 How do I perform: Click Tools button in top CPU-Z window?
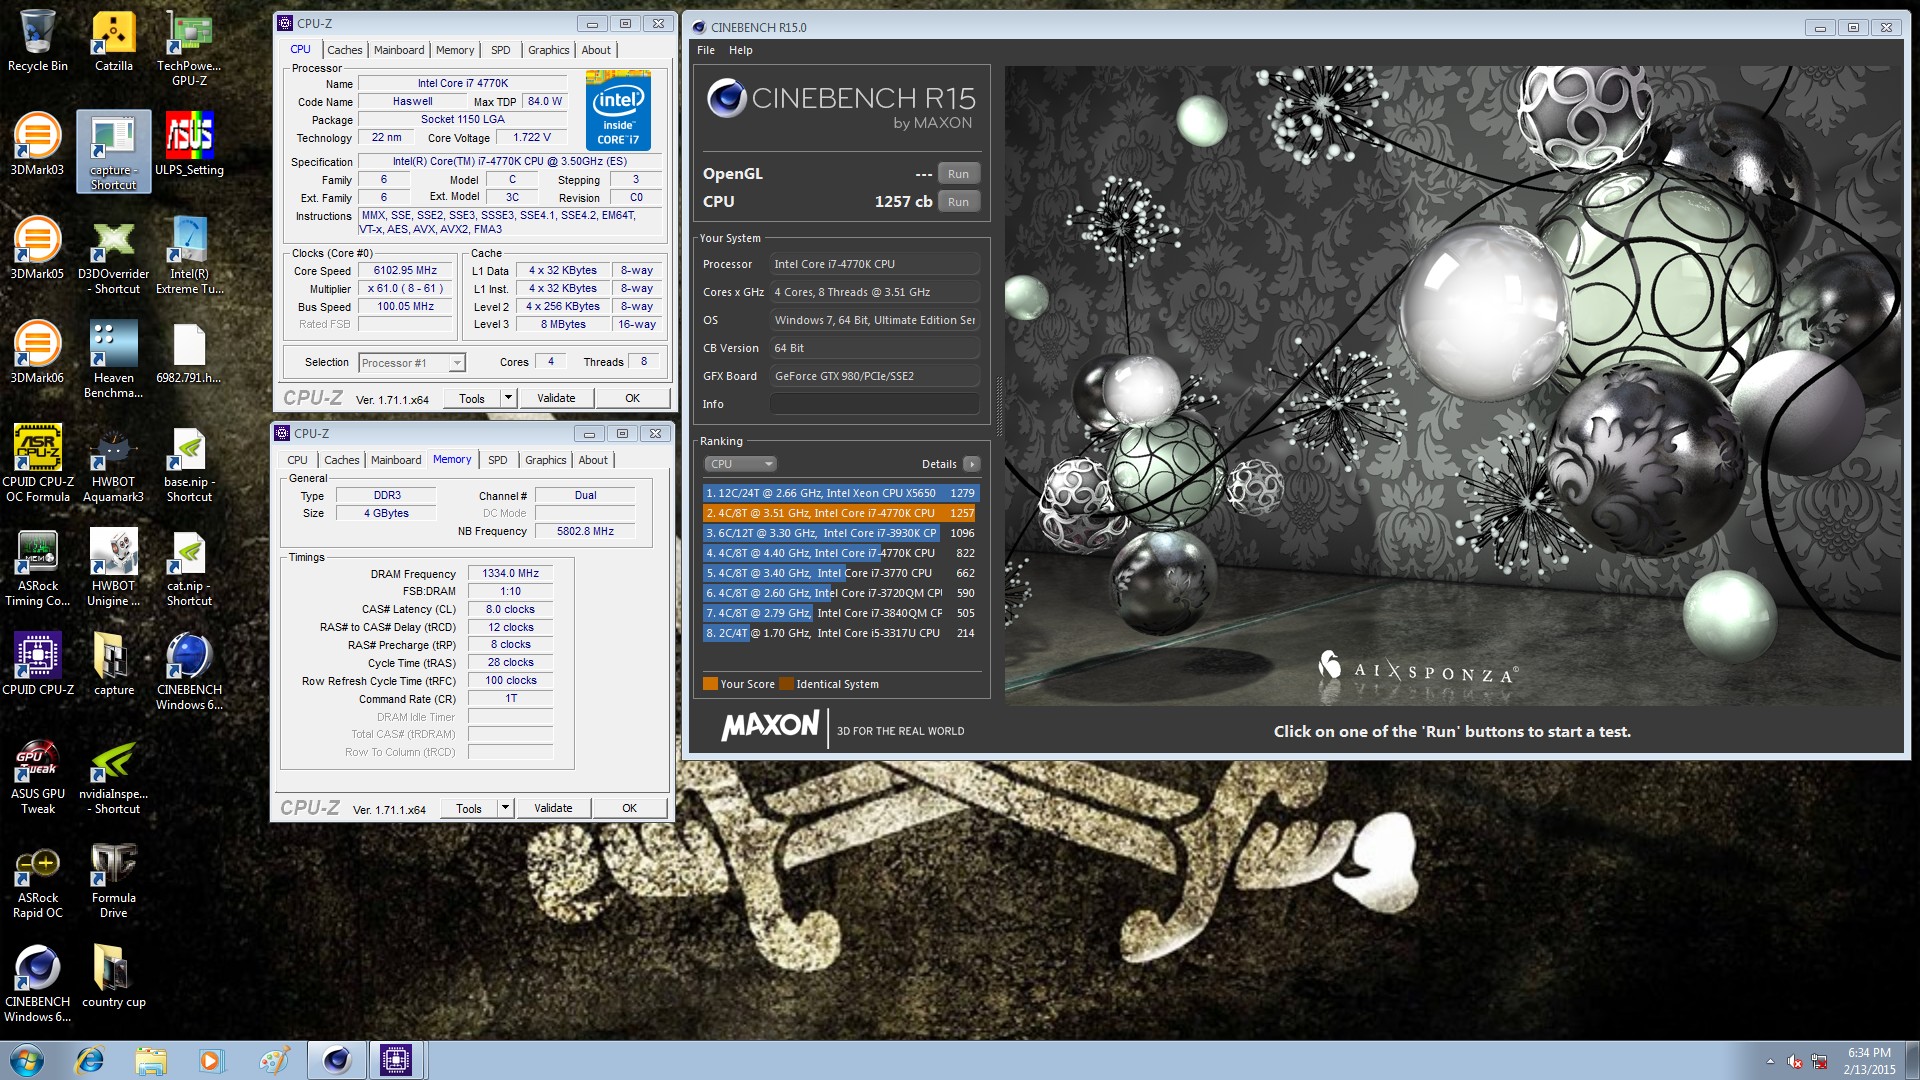pyautogui.click(x=472, y=398)
